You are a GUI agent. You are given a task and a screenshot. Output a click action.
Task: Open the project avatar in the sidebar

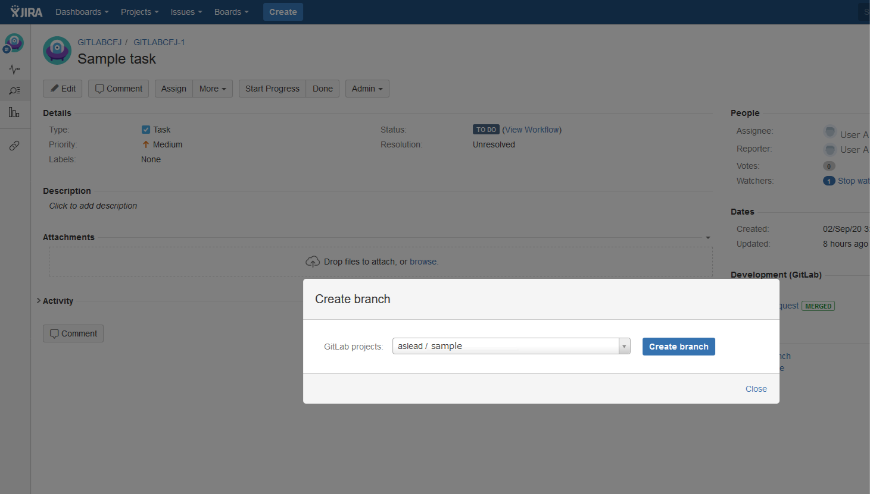pyautogui.click(x=14, y=43)
